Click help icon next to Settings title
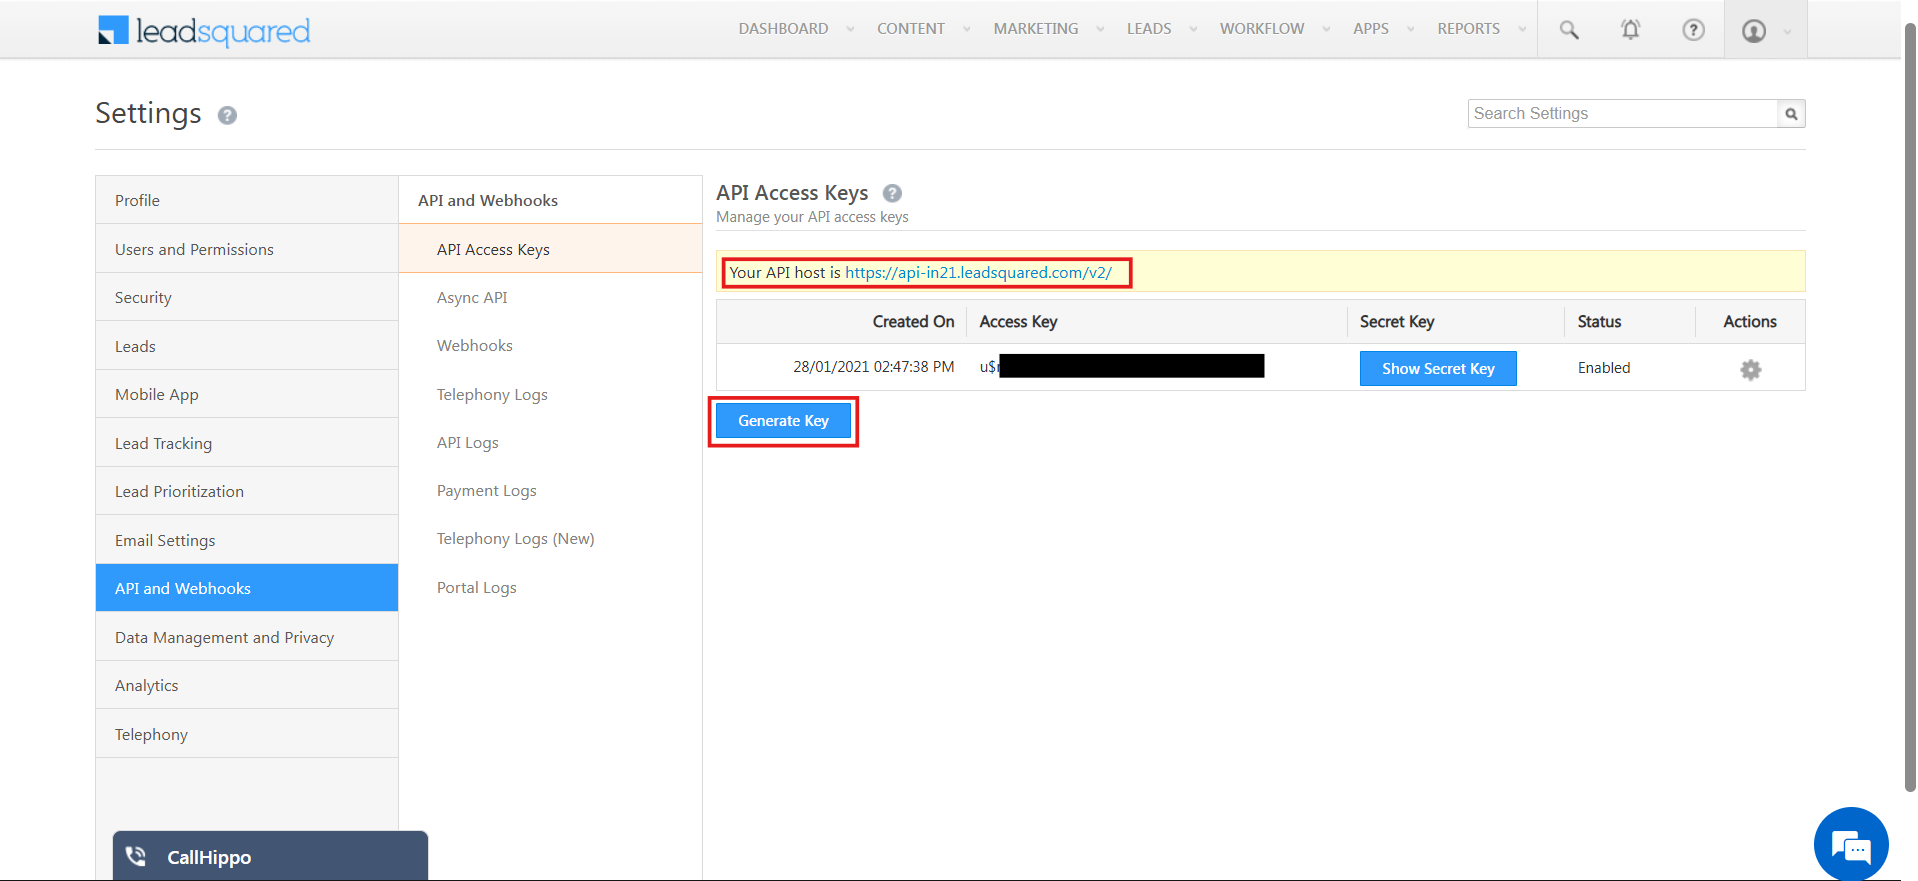 click(x=227, y=115)
